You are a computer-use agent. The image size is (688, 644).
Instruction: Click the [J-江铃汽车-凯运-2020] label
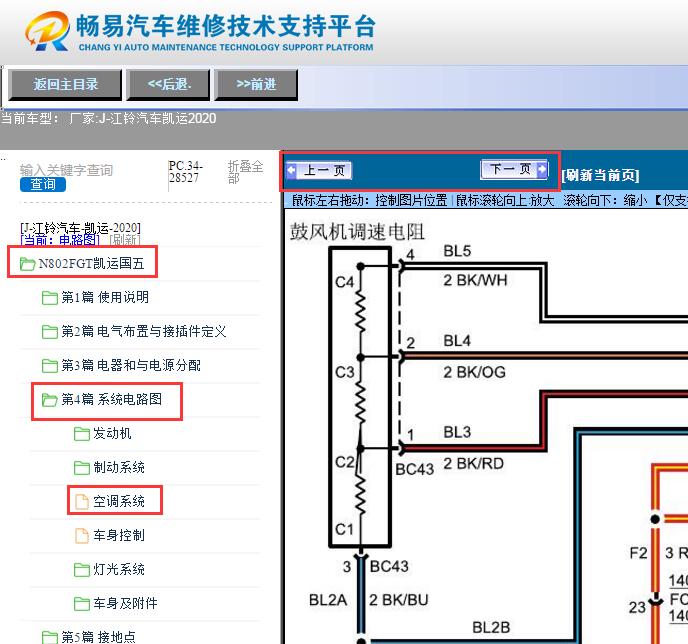[x=80, y=228]
